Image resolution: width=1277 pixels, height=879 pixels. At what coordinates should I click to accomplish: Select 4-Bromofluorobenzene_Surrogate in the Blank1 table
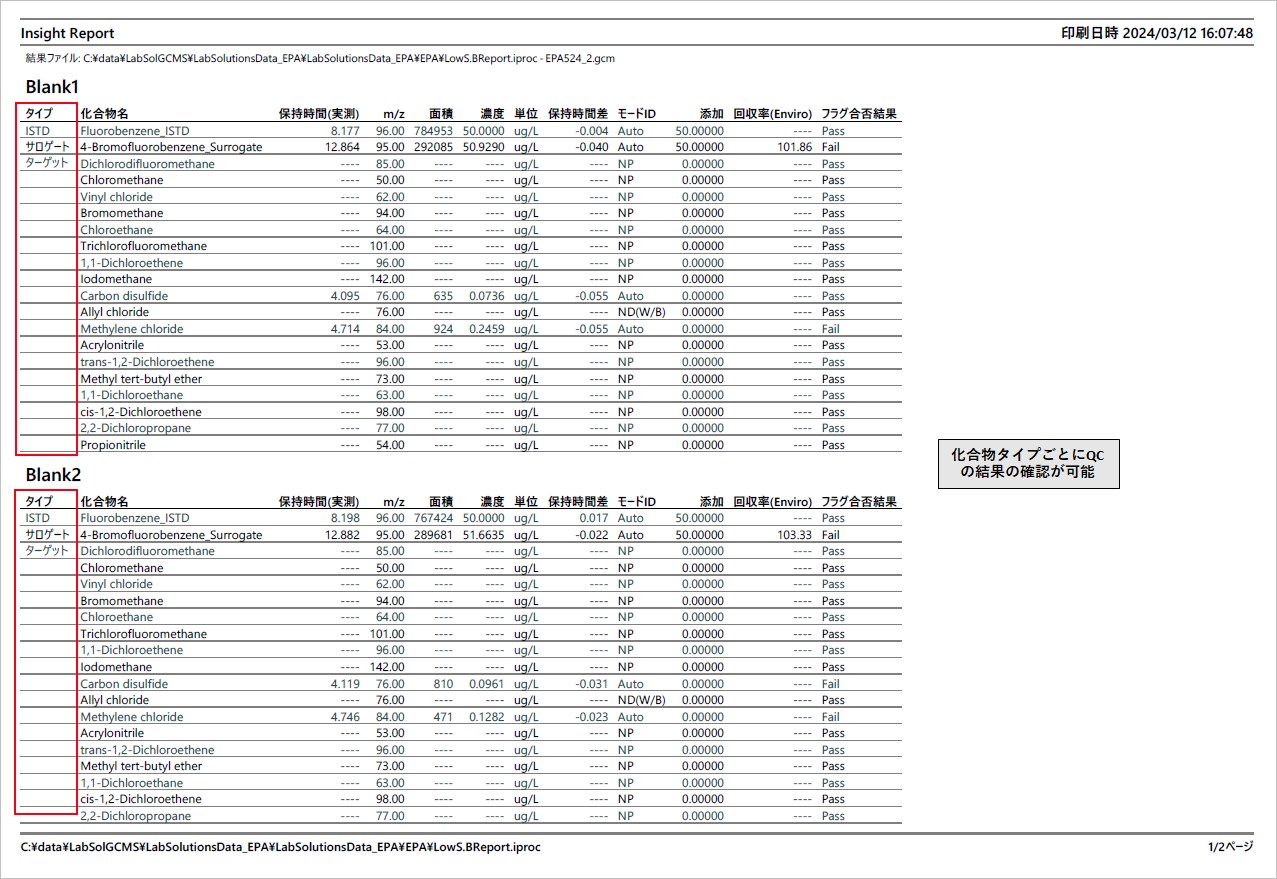[x=171, y=147]
